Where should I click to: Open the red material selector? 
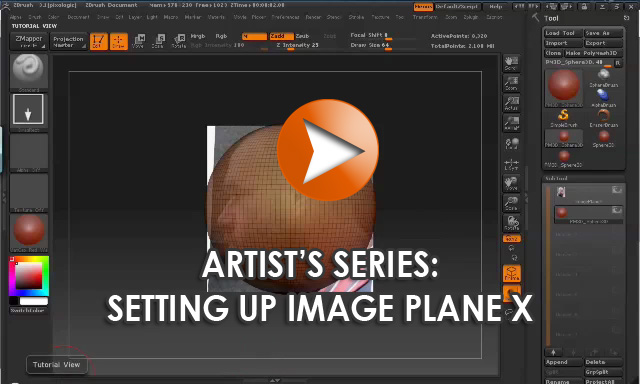point(29,233)
